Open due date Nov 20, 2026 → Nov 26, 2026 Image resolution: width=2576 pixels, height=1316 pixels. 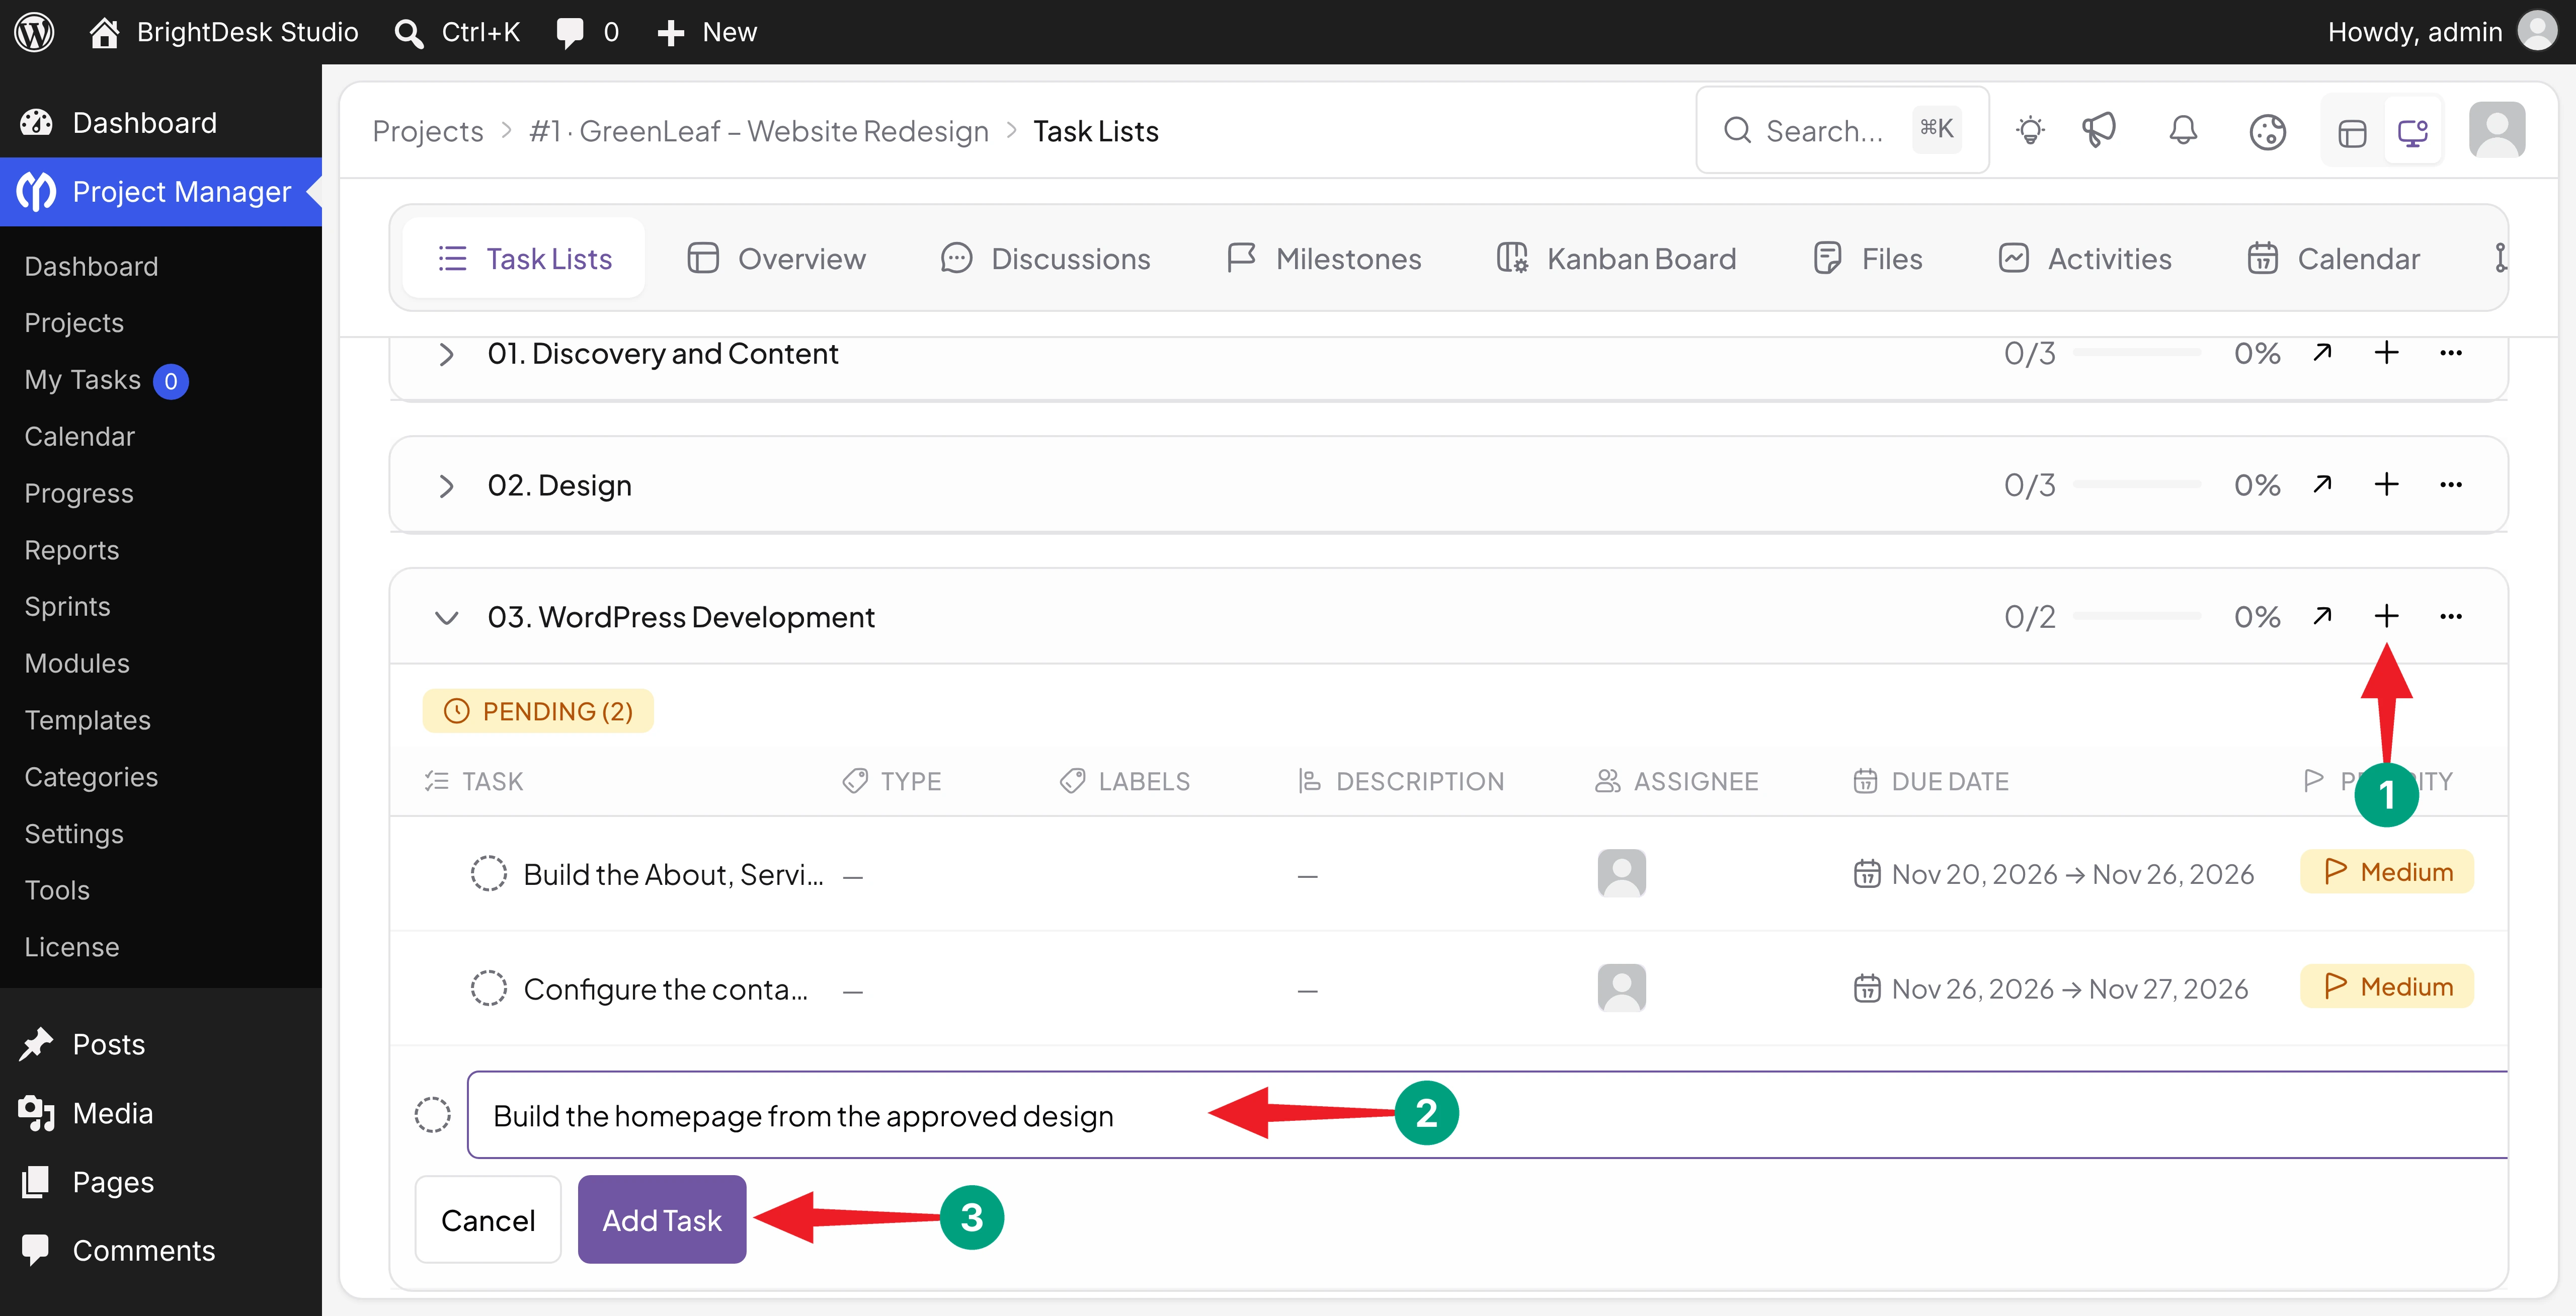(2054, 875)
